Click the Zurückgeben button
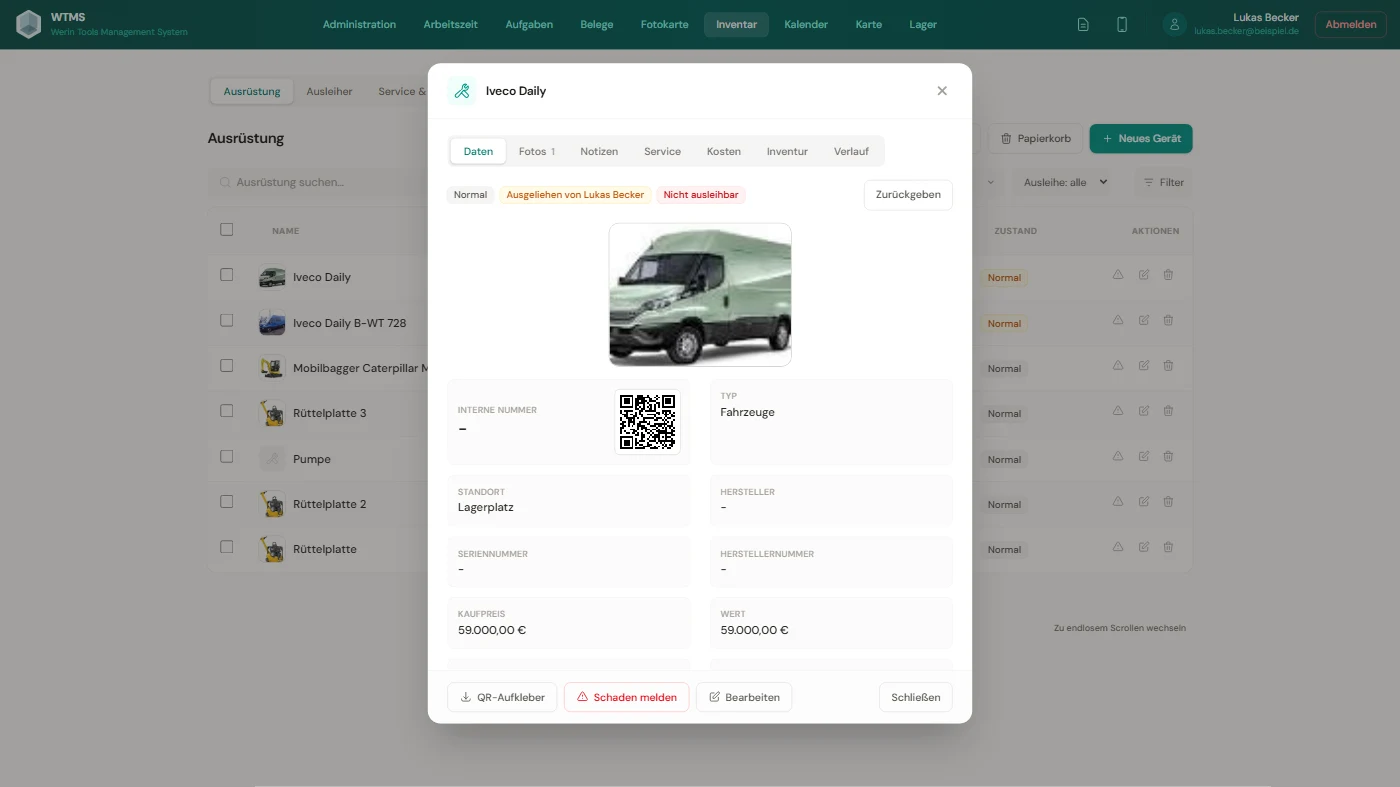1400x787 pixels. (908, 195)
